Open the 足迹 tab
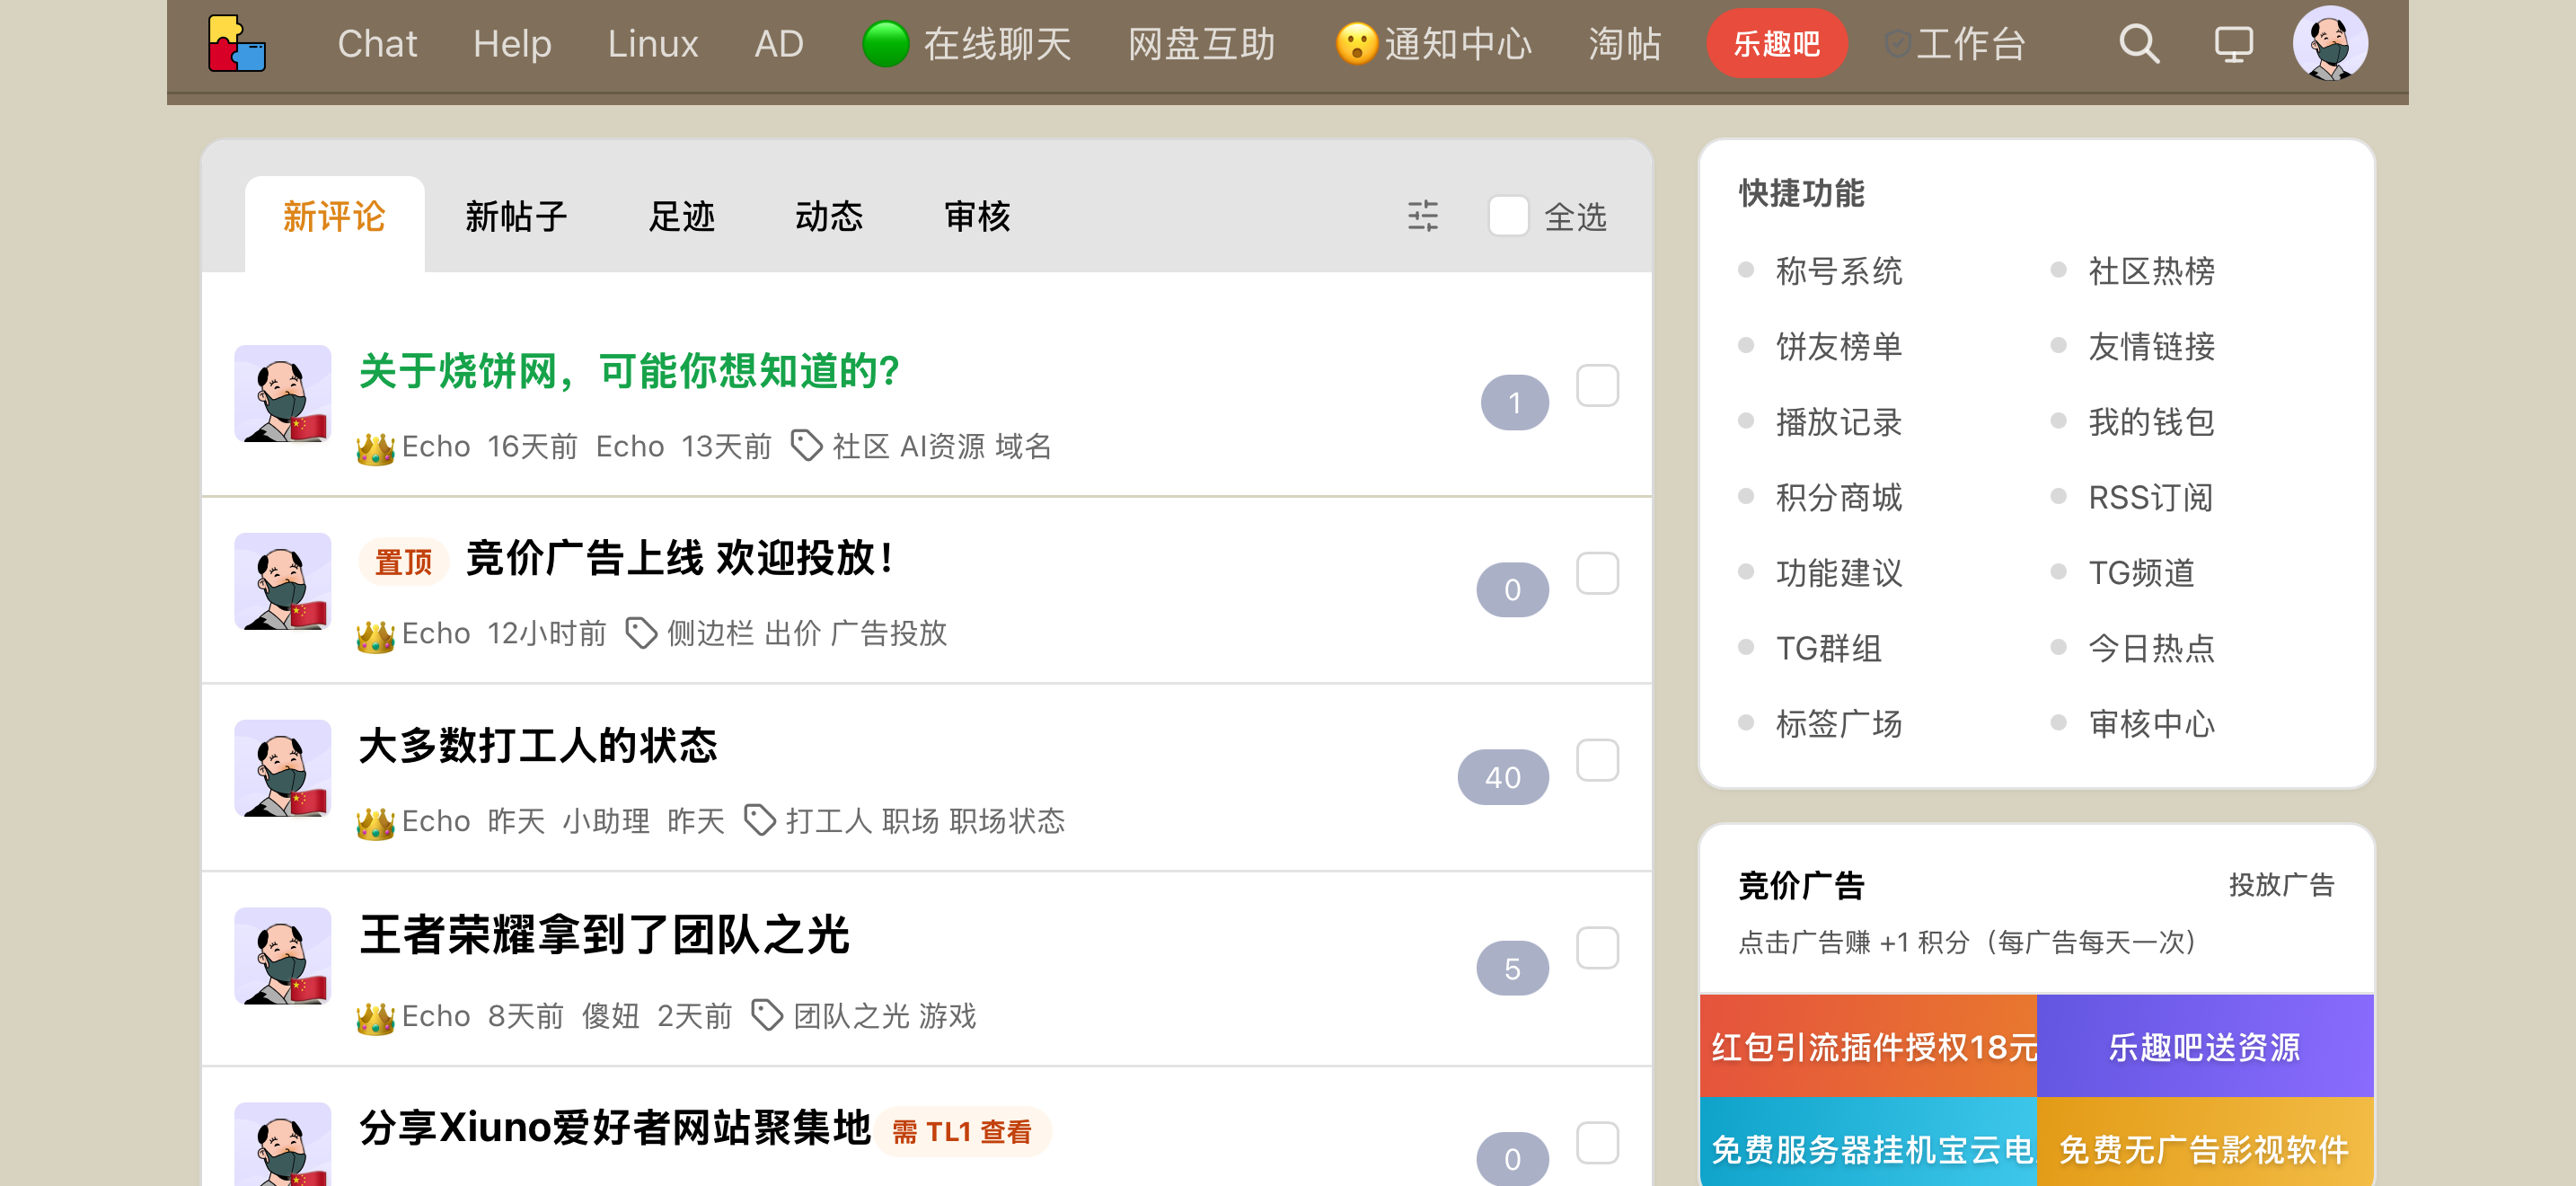 pos(682,216)
